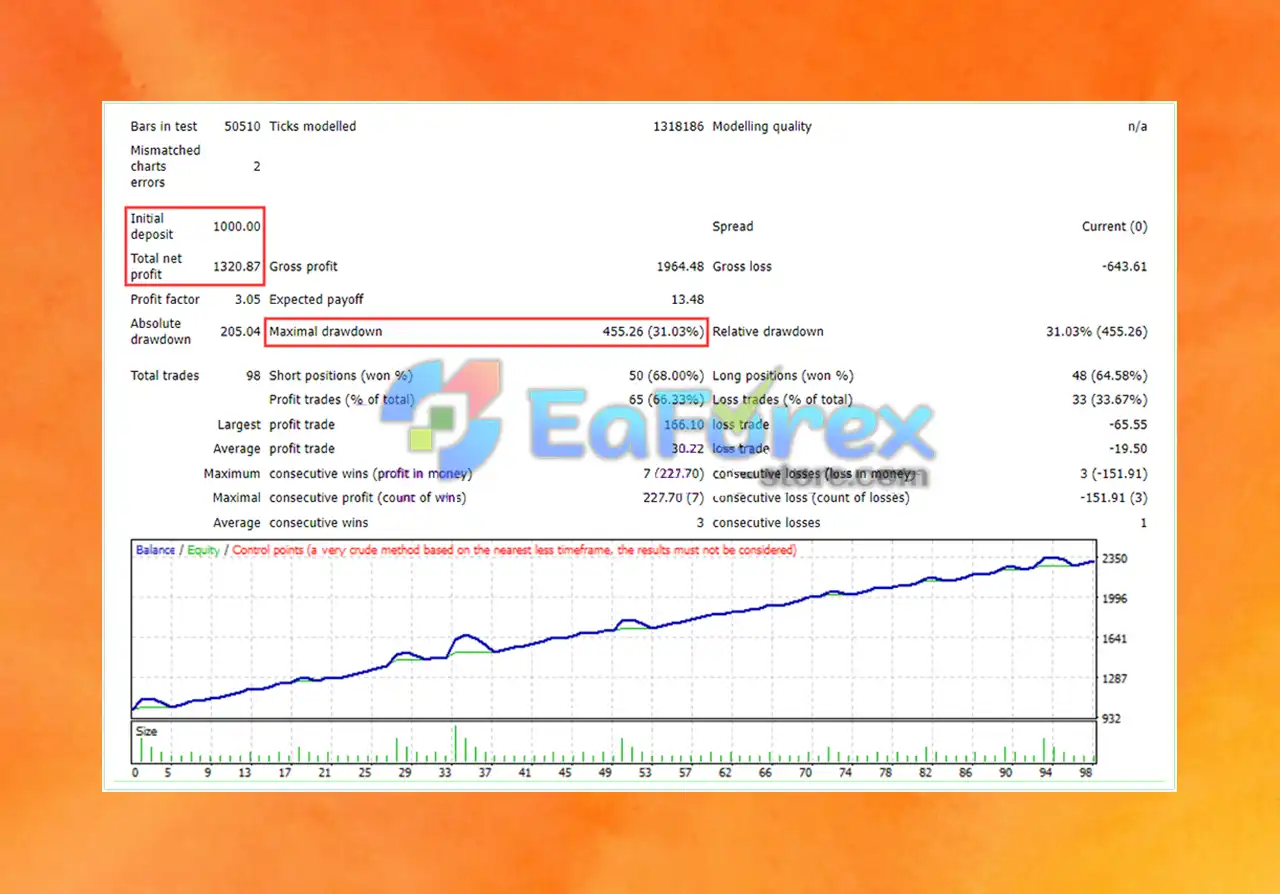Screen dimensions: 1280x894
Task: Click the Initial deposit value 1000.00
Action: click(x=237, y=227)
